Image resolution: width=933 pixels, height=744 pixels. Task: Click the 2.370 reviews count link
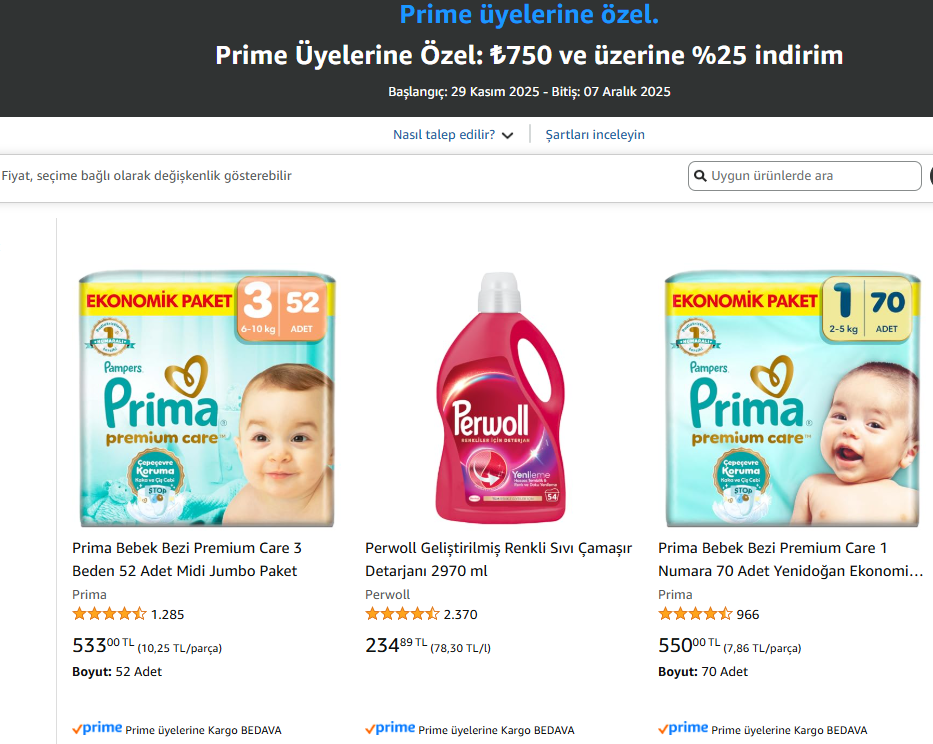click(x=461, y=614)
